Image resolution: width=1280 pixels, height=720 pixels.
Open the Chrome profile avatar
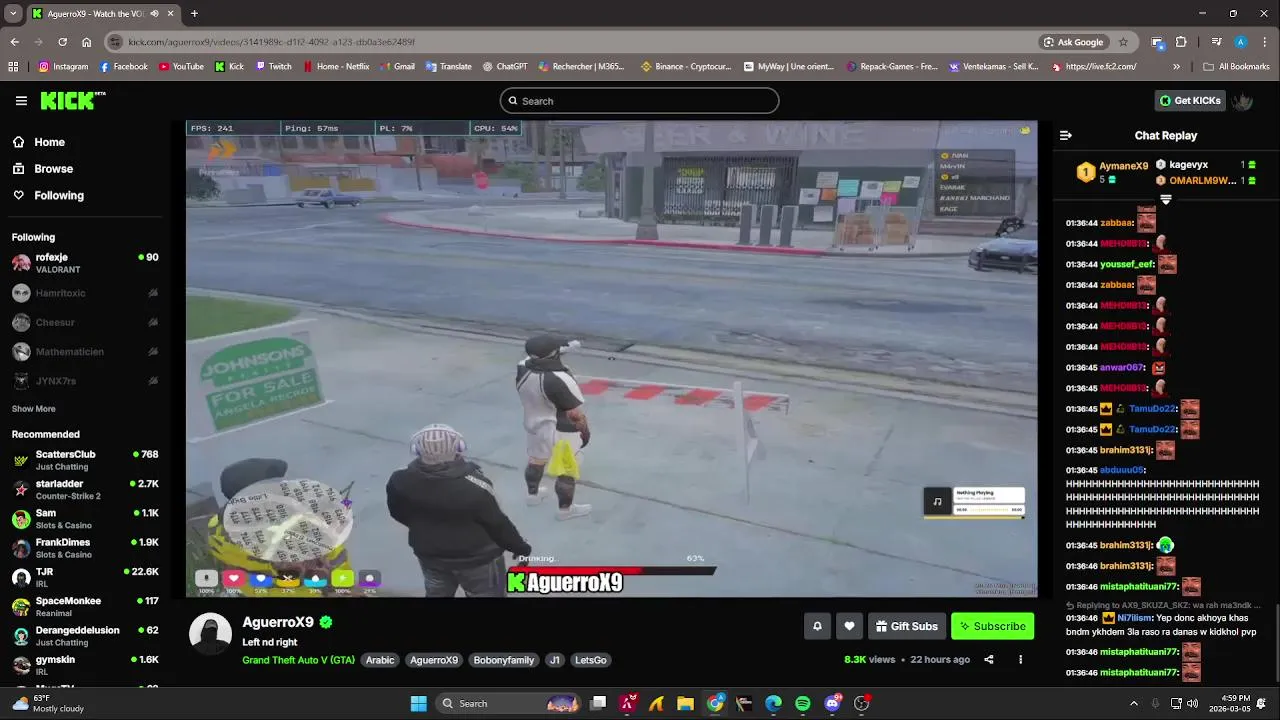(1241, 42)
